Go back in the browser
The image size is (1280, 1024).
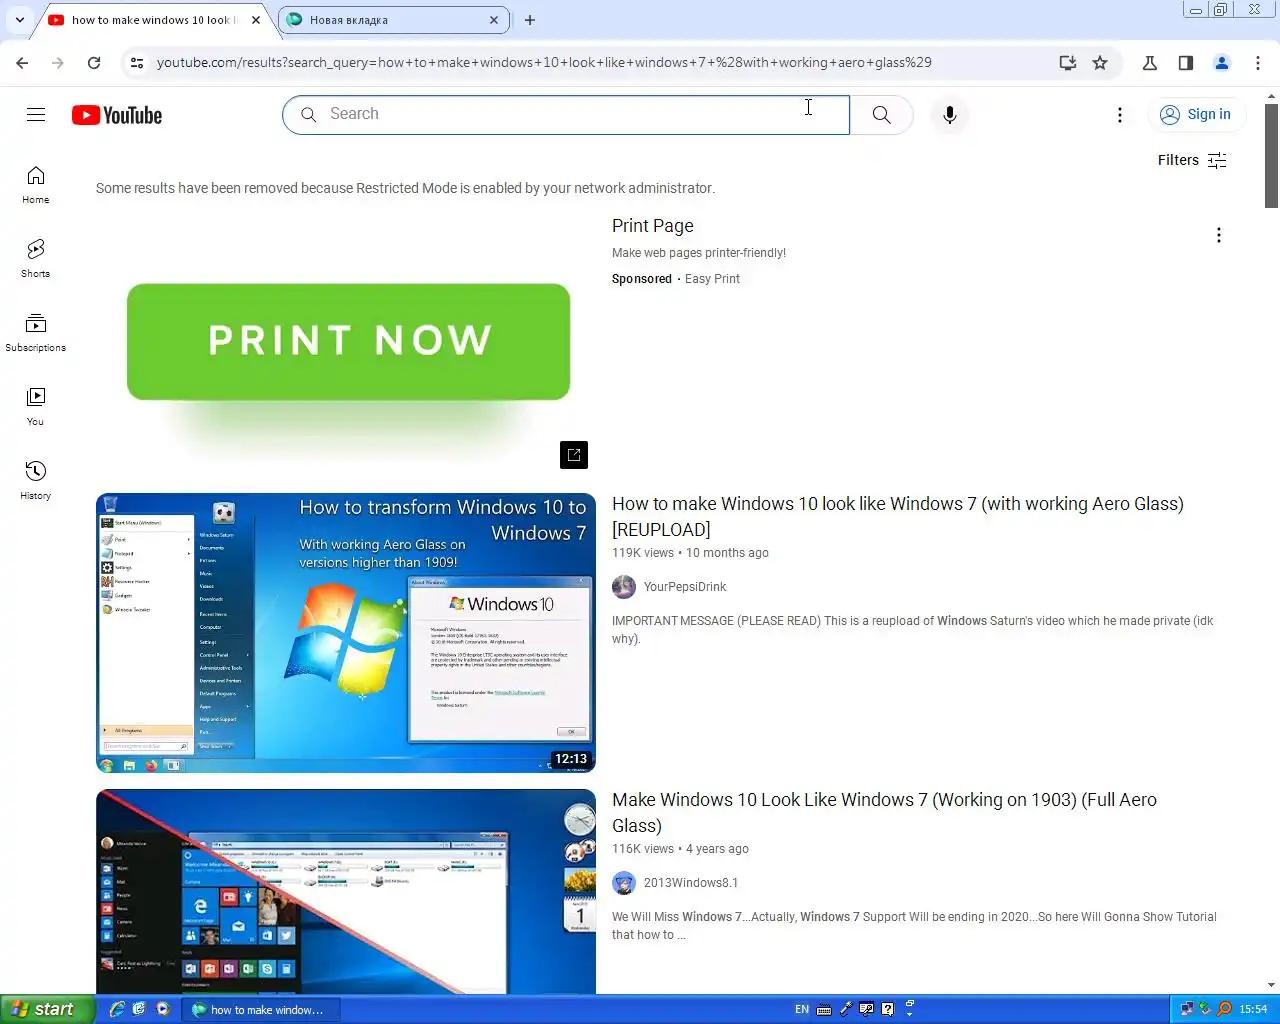[22, 62]
